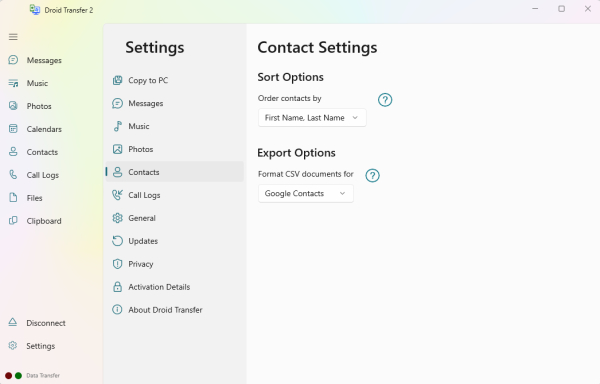Click the green Data Transfer status dot

click(18, 376)
